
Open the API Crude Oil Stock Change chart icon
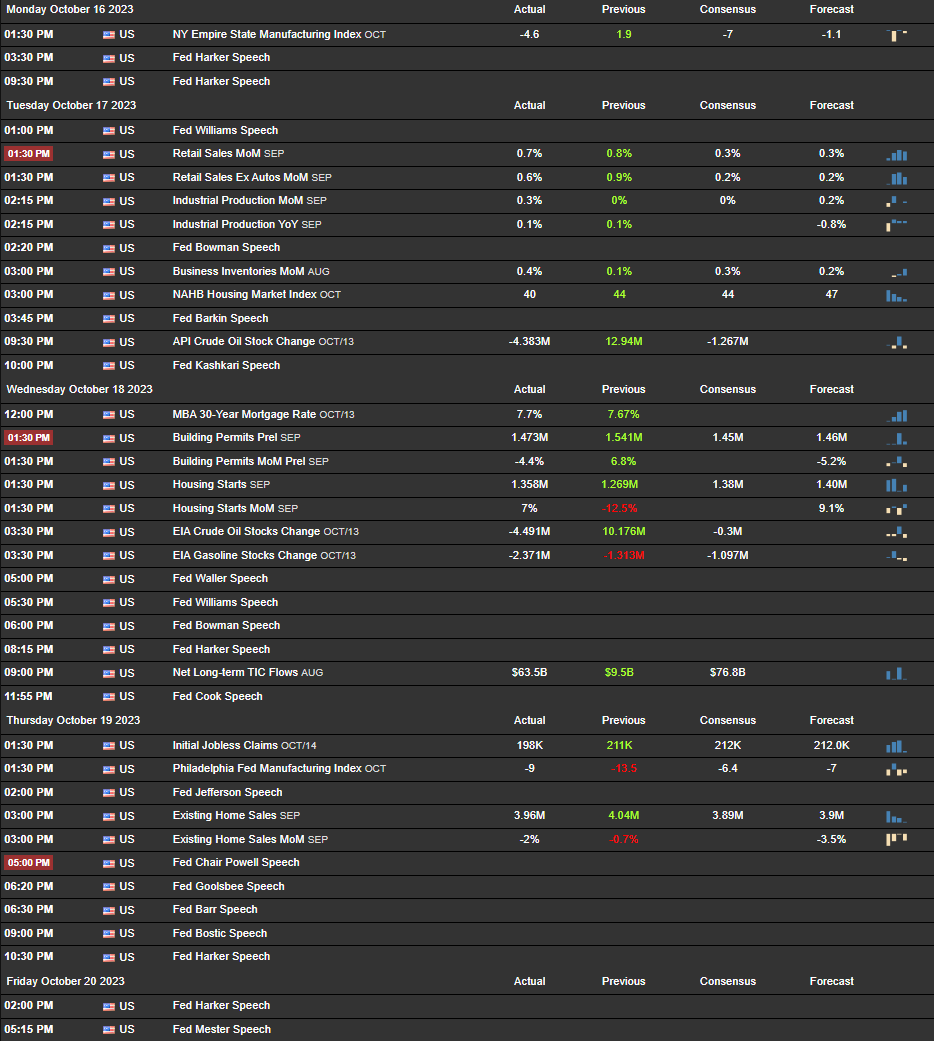pyautogui.click(x=896, y=342)
